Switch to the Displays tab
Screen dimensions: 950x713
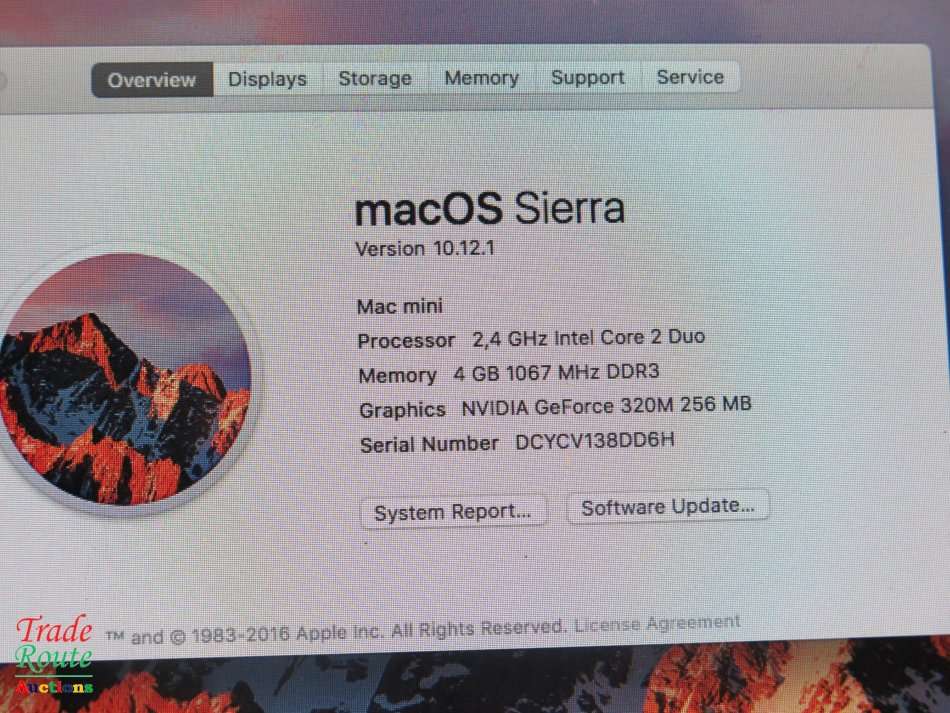(267, 79)
